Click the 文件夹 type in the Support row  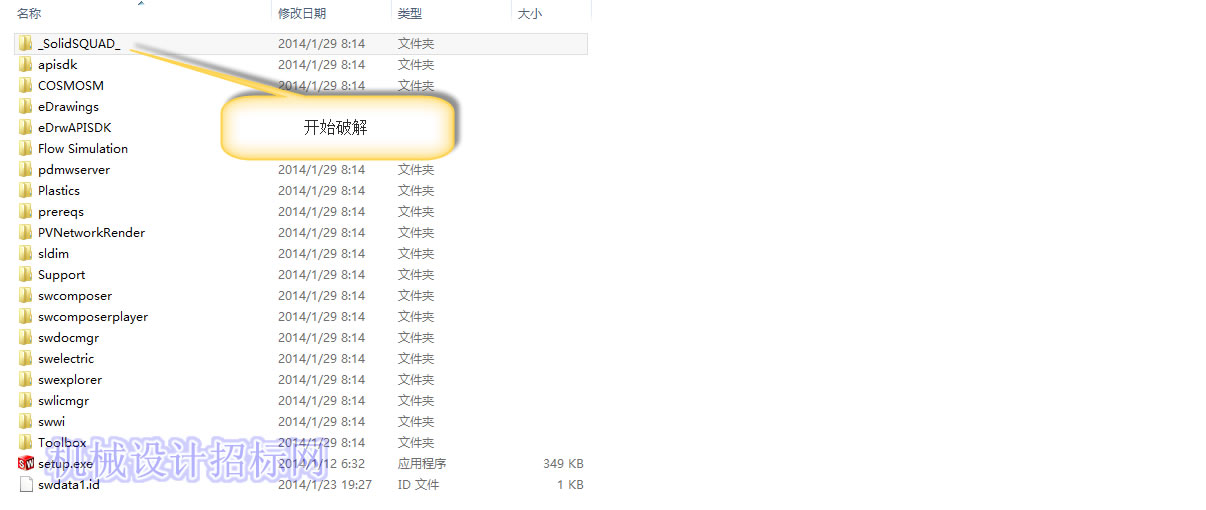(416, 275)
